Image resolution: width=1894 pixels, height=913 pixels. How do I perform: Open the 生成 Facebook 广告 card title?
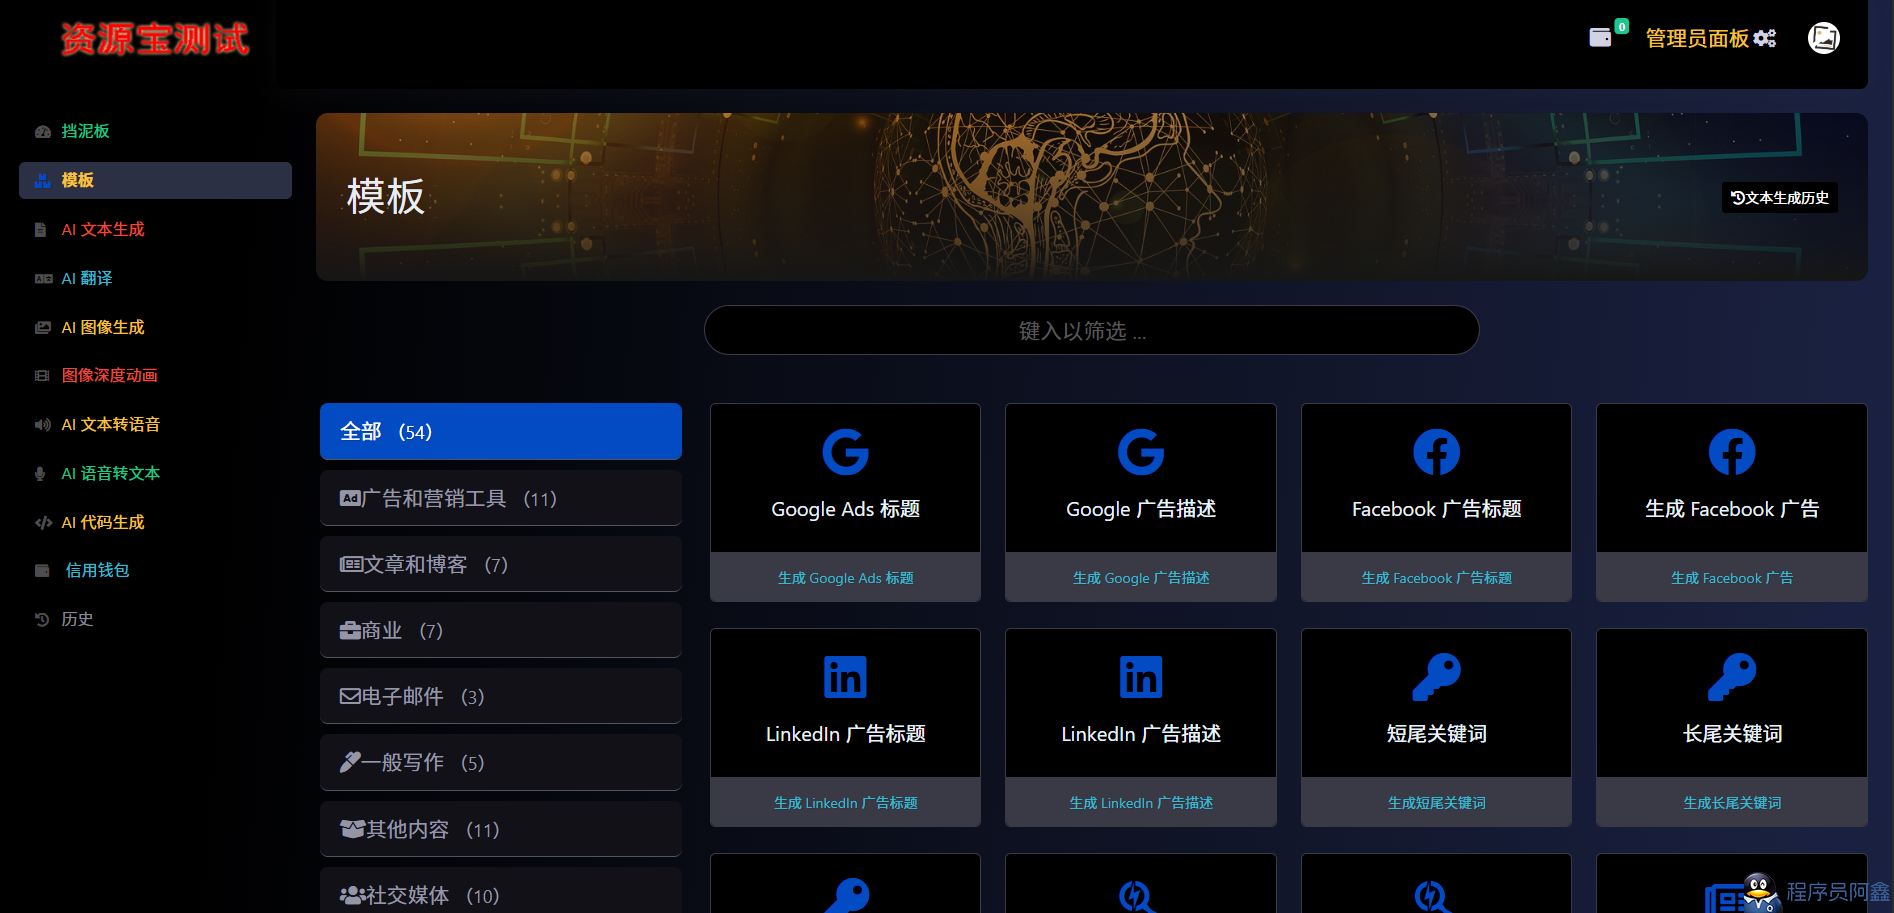coord(1732,509)
